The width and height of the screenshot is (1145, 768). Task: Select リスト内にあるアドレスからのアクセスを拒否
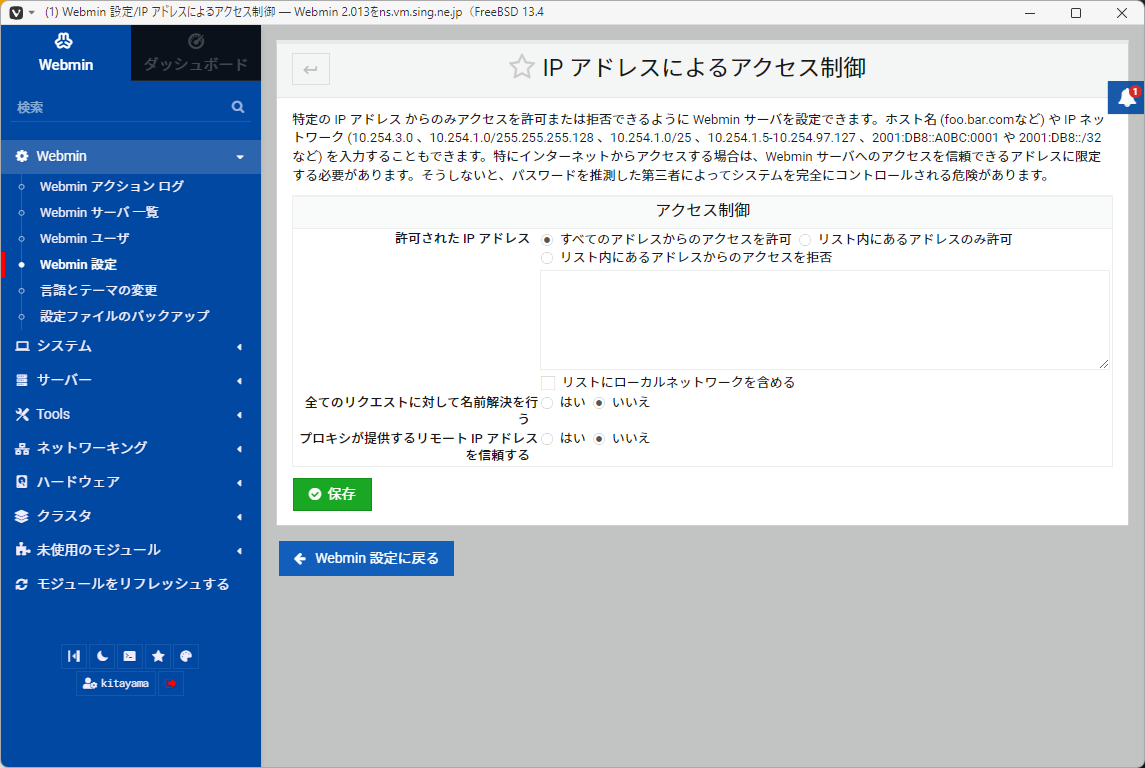[547, 258]
